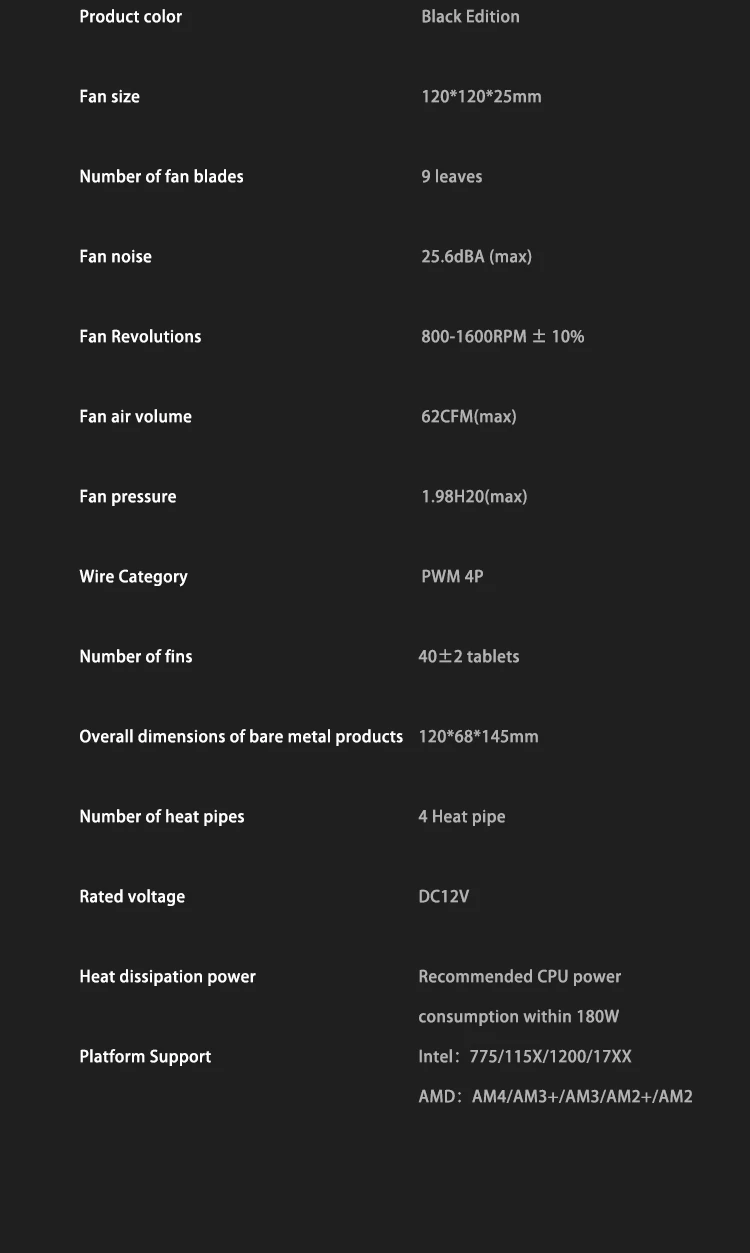
Task: Click the 25.6dBA (max) noise value
Action: pyautogui.click(x=476, y=257)
